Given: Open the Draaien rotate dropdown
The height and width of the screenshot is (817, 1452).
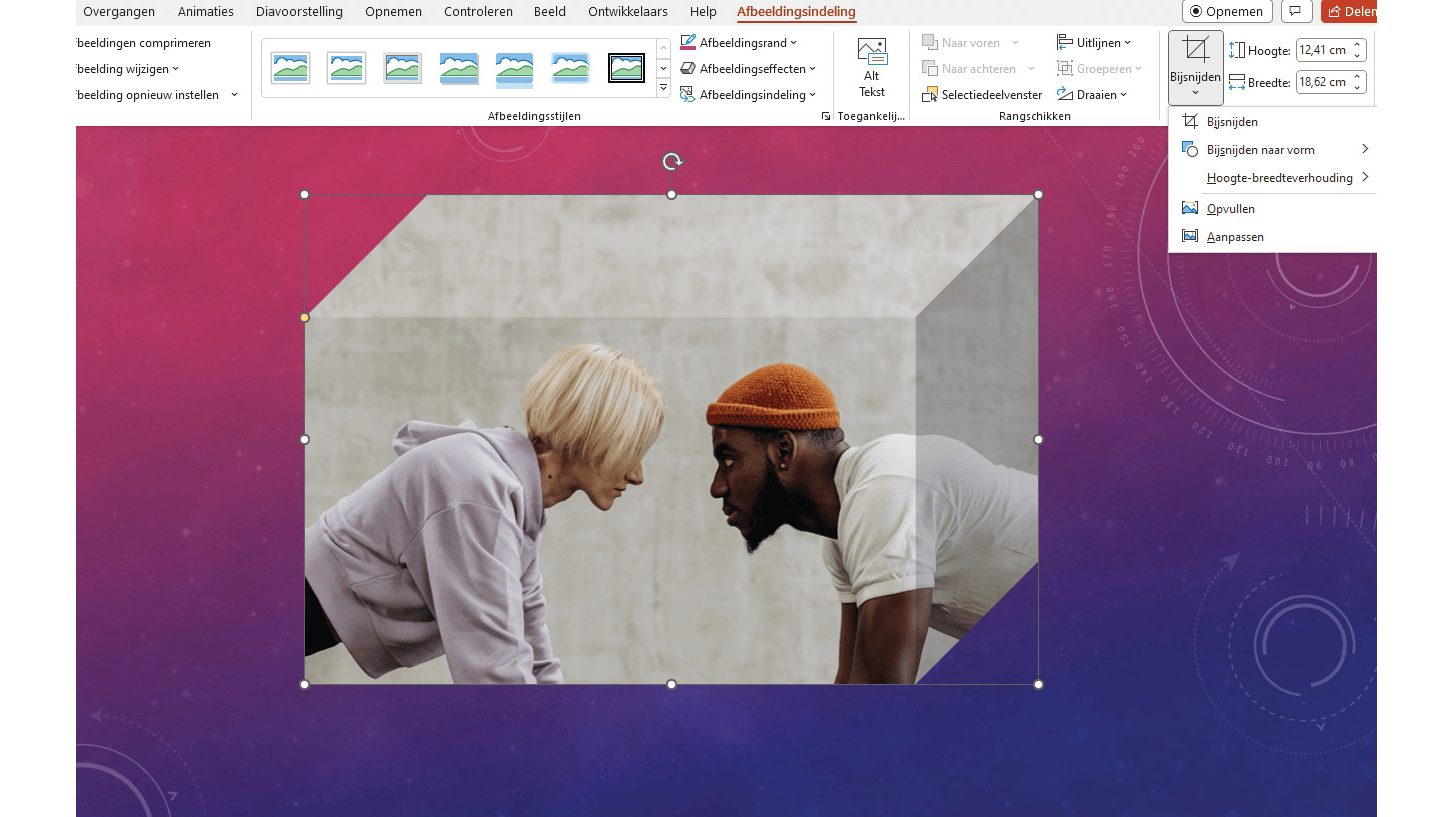Looking at the screenshot, I should pos(1092,95).
